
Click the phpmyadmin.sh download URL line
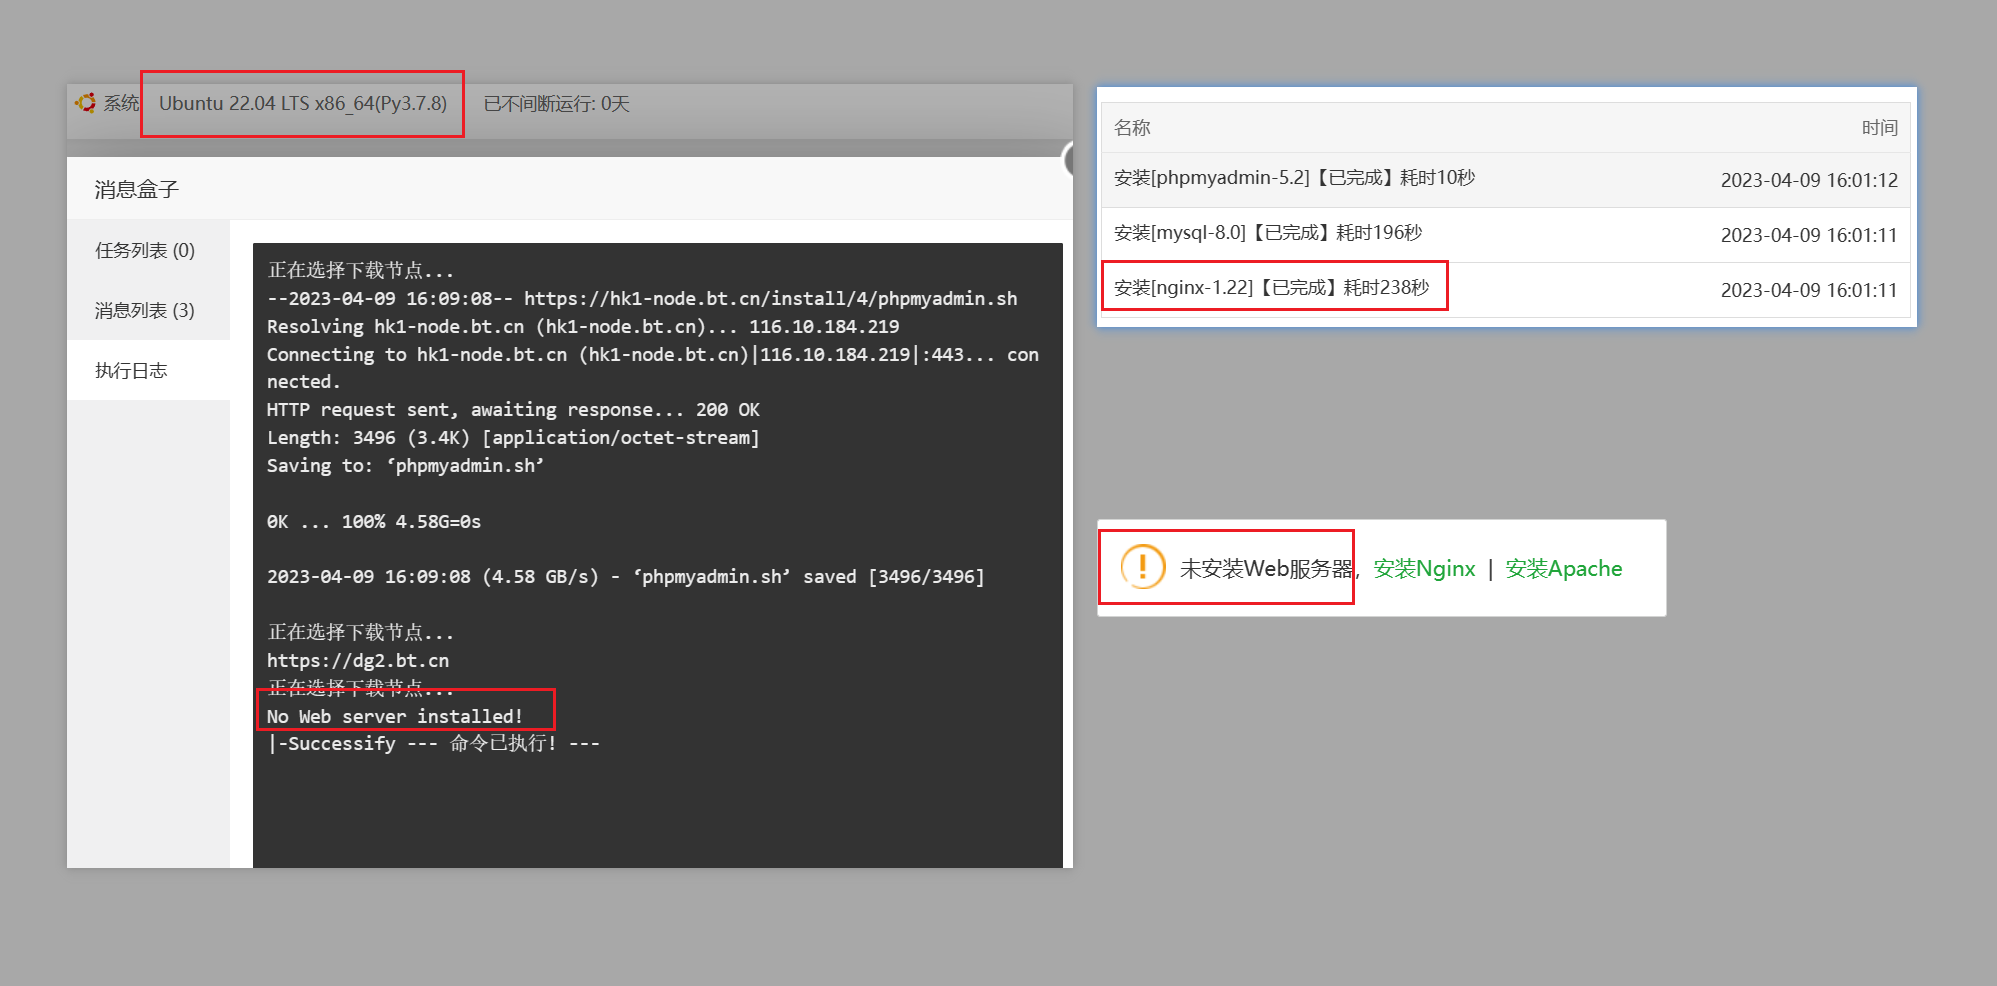(642, 298)
